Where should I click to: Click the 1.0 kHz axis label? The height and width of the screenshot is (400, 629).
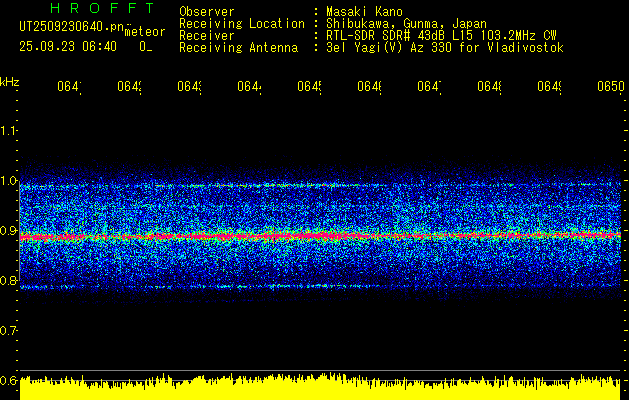[x=8, y=181]
